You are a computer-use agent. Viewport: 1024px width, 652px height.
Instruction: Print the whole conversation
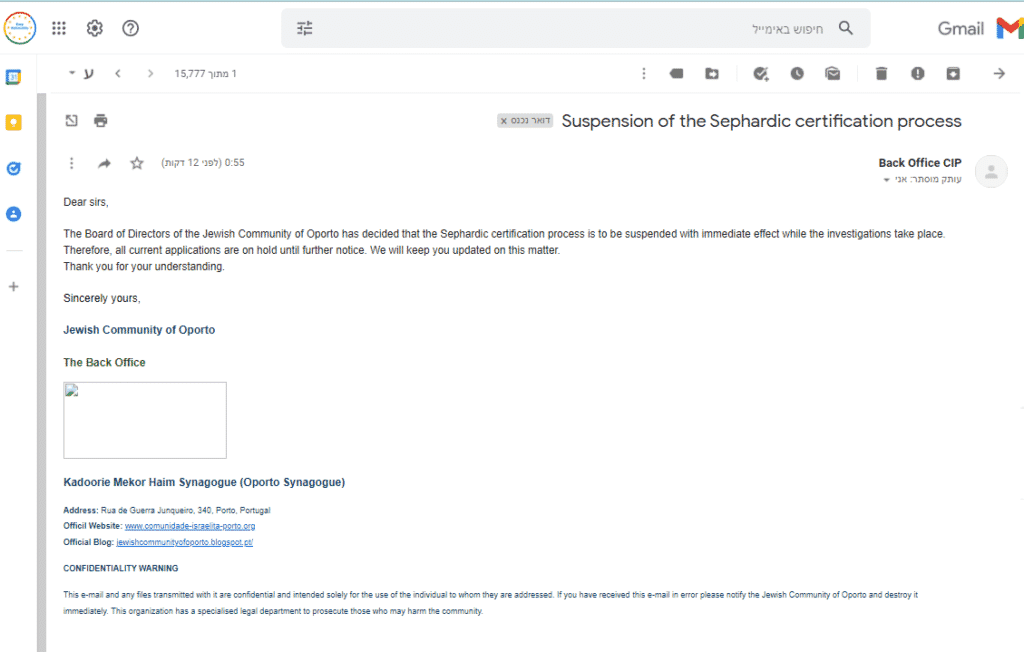(101, 120)
